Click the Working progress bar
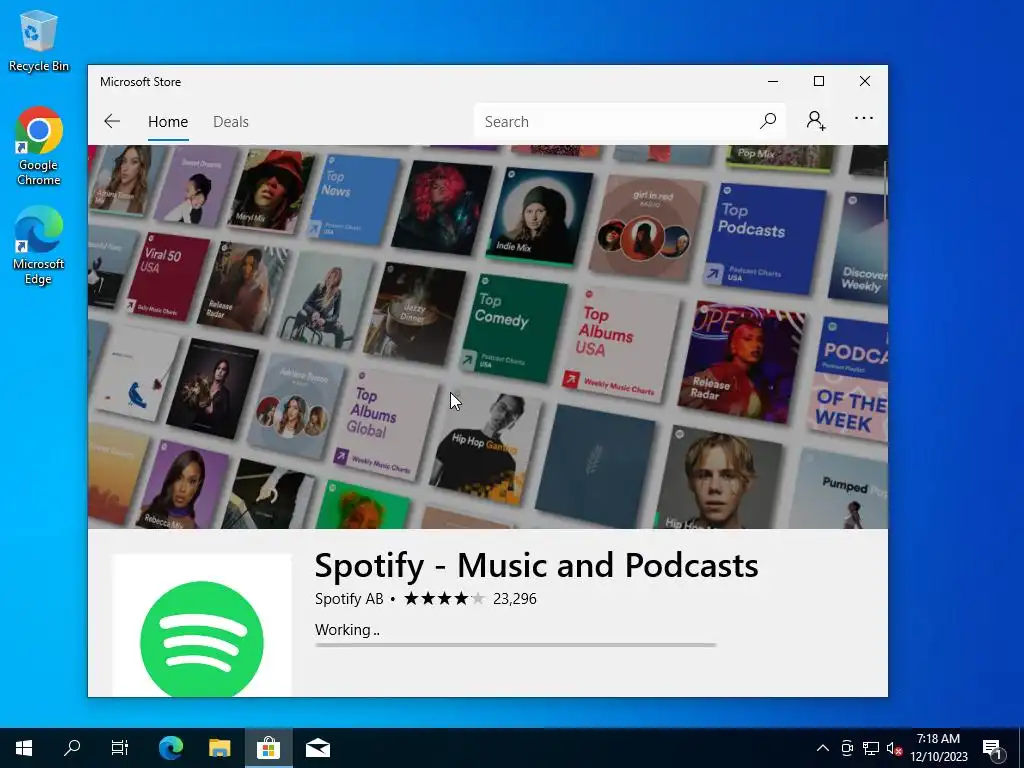Screen dimensions: 1024x768 point(515,645)
